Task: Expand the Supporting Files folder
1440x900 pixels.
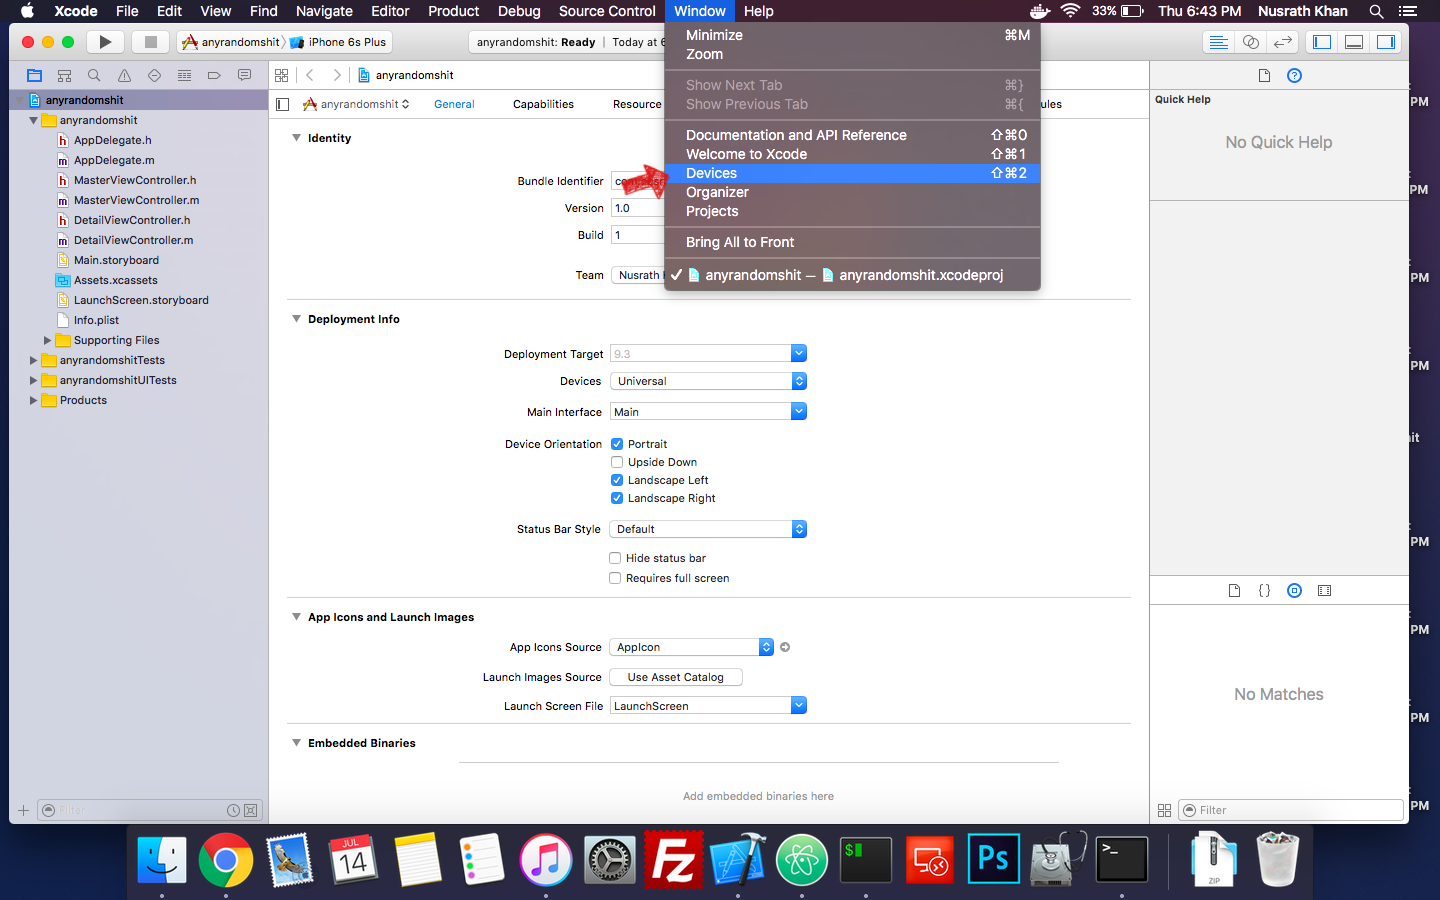Action: (47, 340)
